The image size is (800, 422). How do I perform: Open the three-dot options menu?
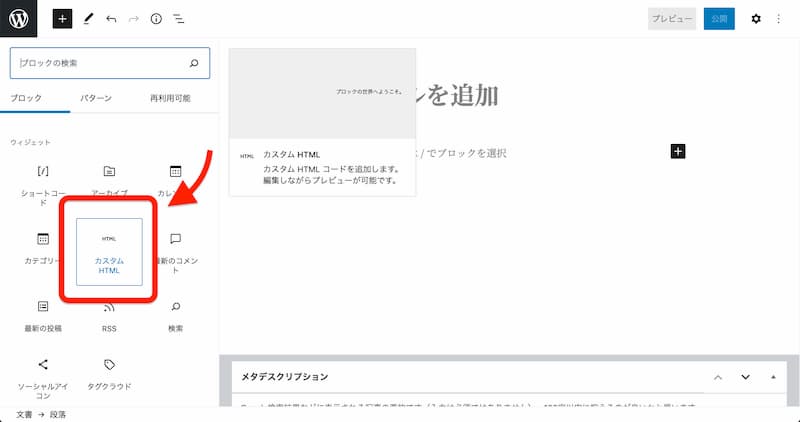pos(779,19)
